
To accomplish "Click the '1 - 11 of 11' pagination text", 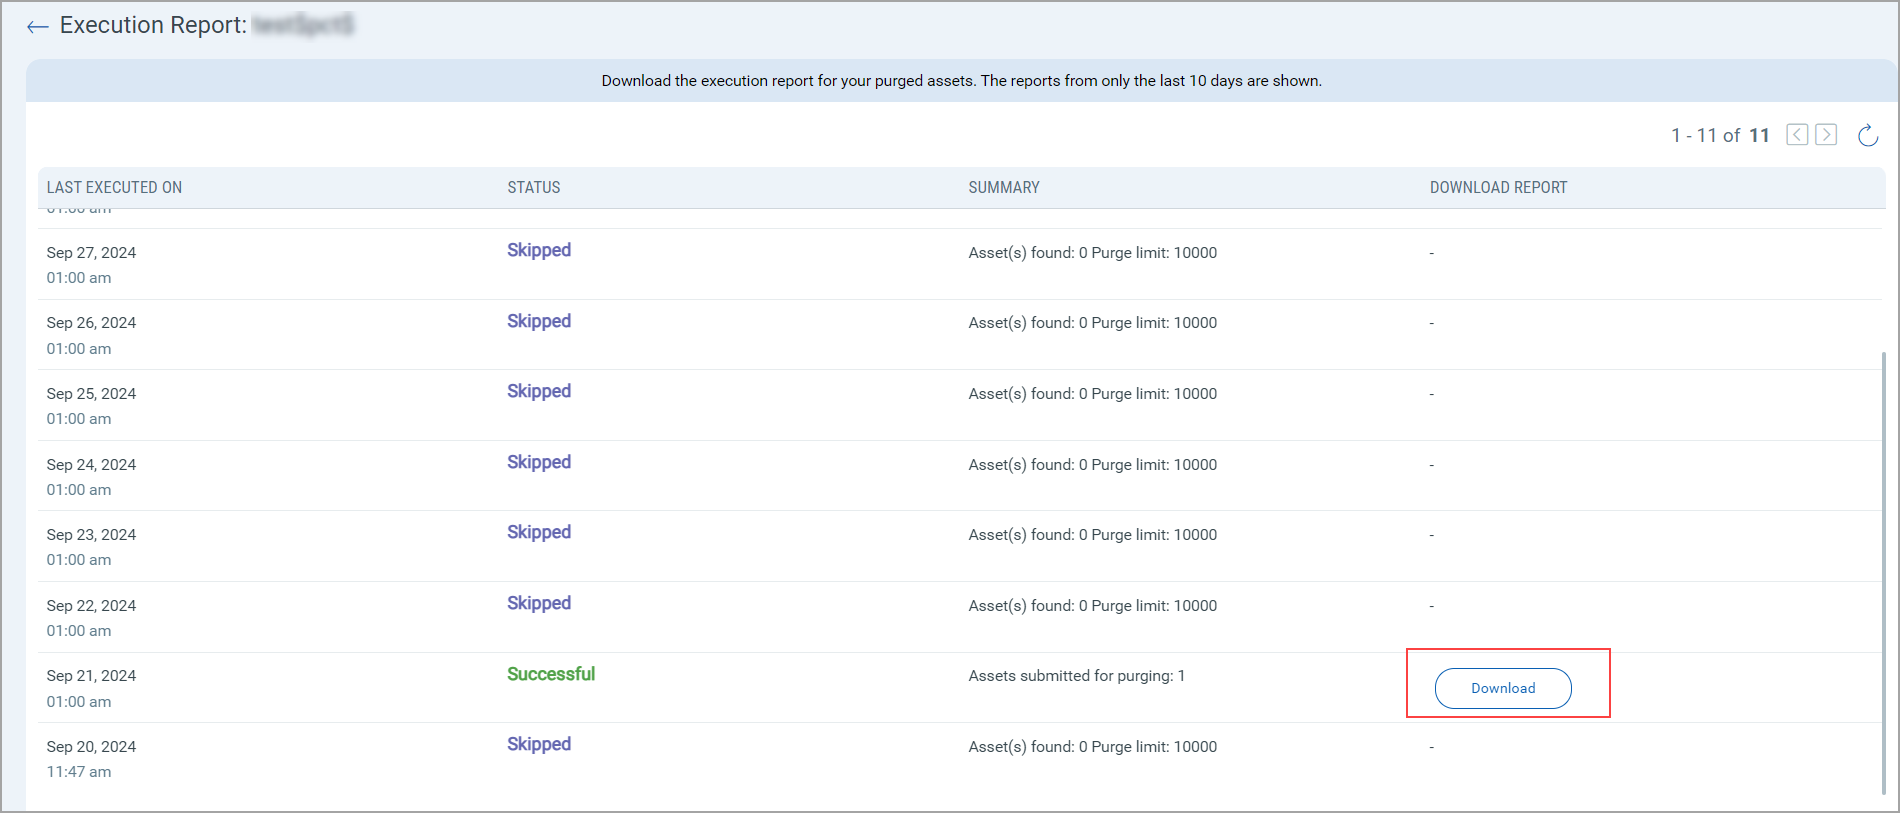I will point(1720,135).
